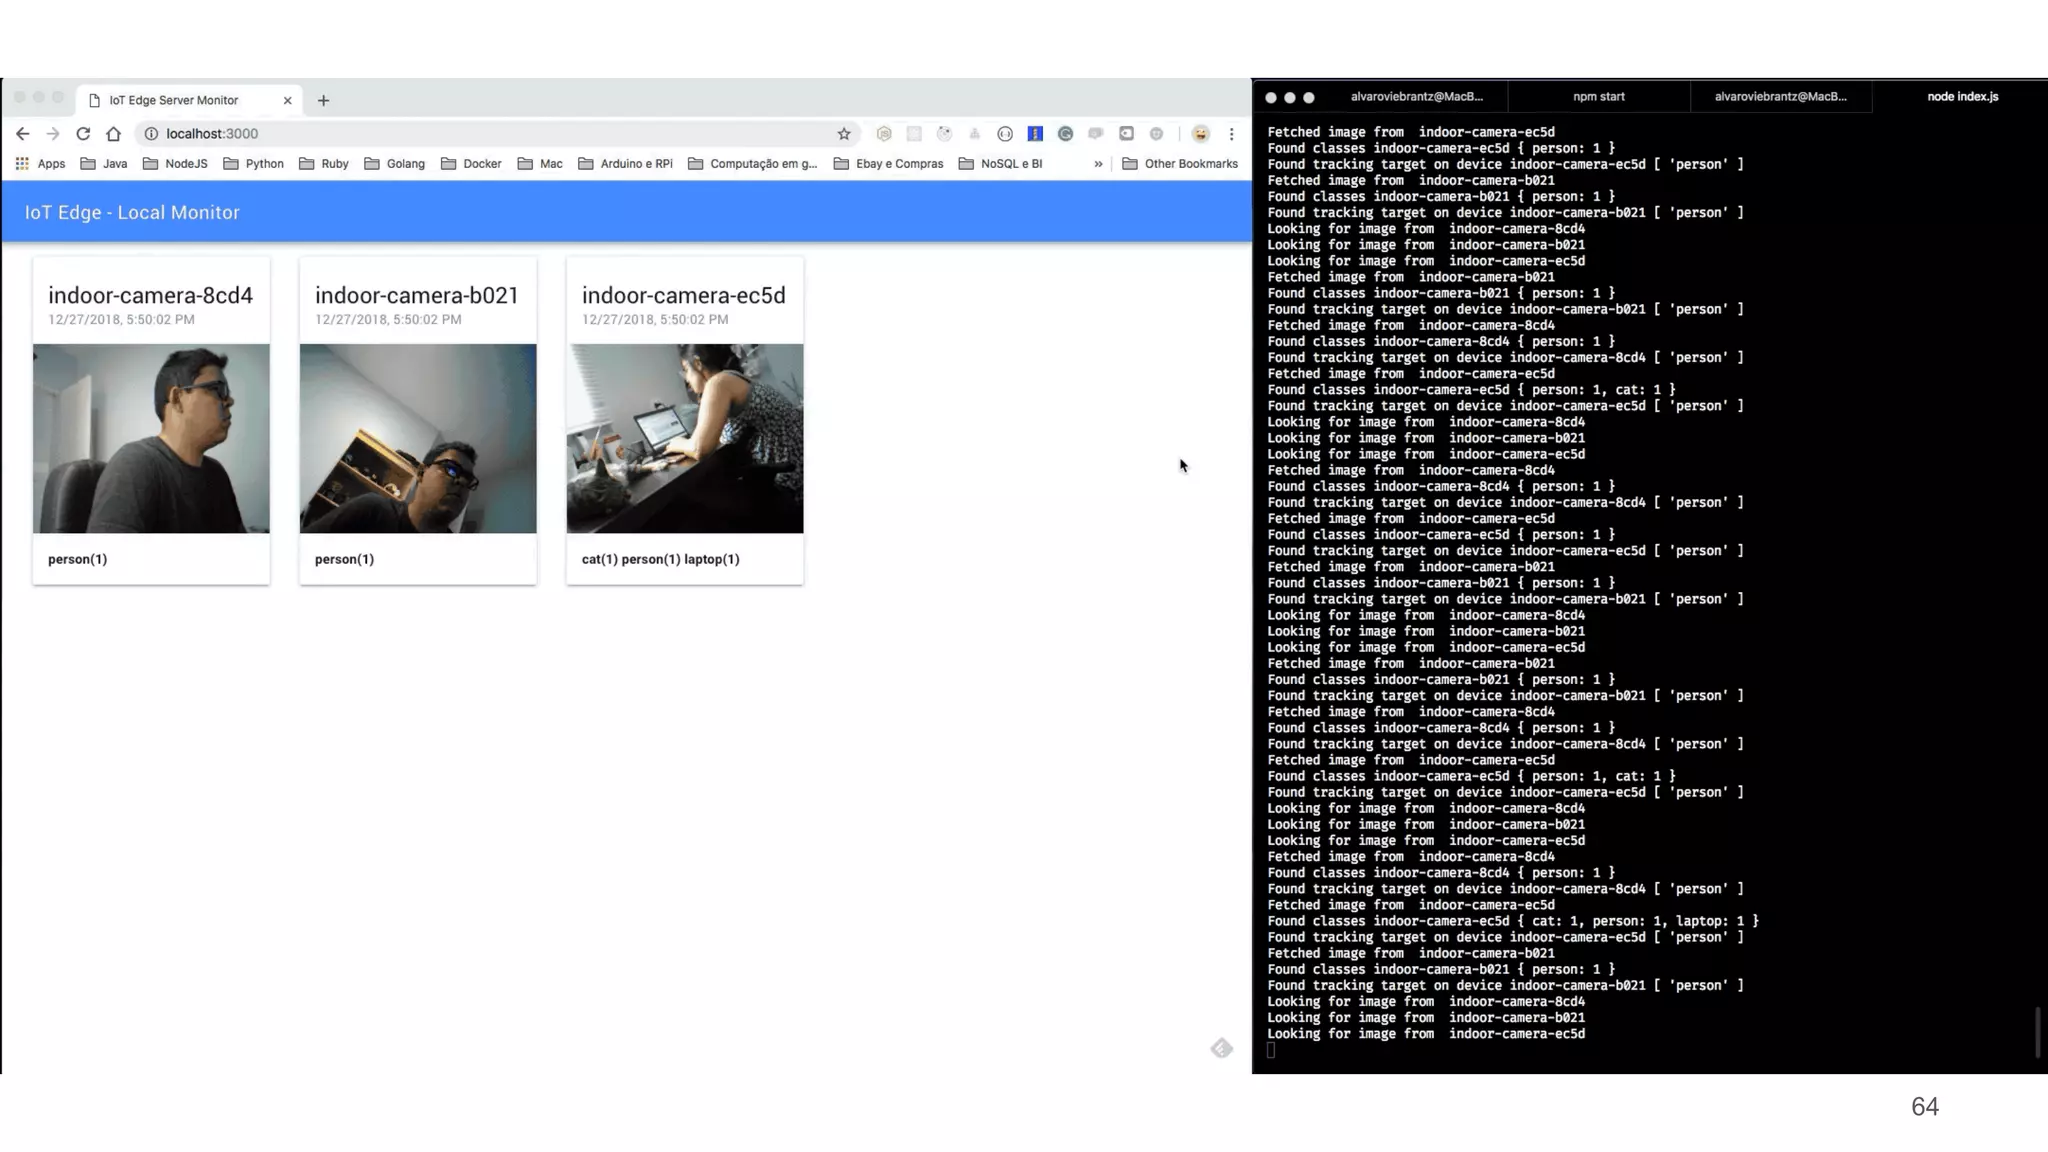Reload the localhost page
Viewport: 2048px width, 1152px height.
(x=83, y=133)
